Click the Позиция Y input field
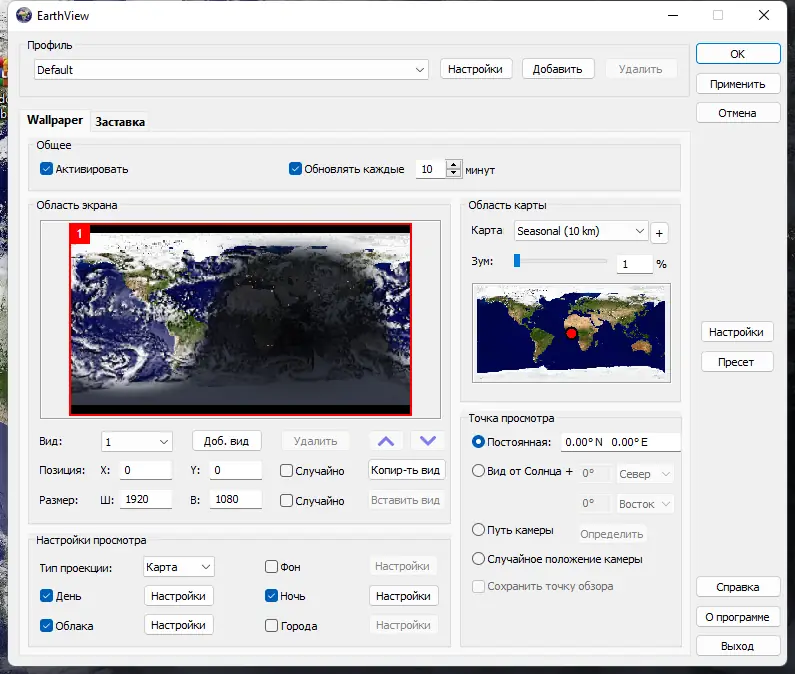 [236, 470]
